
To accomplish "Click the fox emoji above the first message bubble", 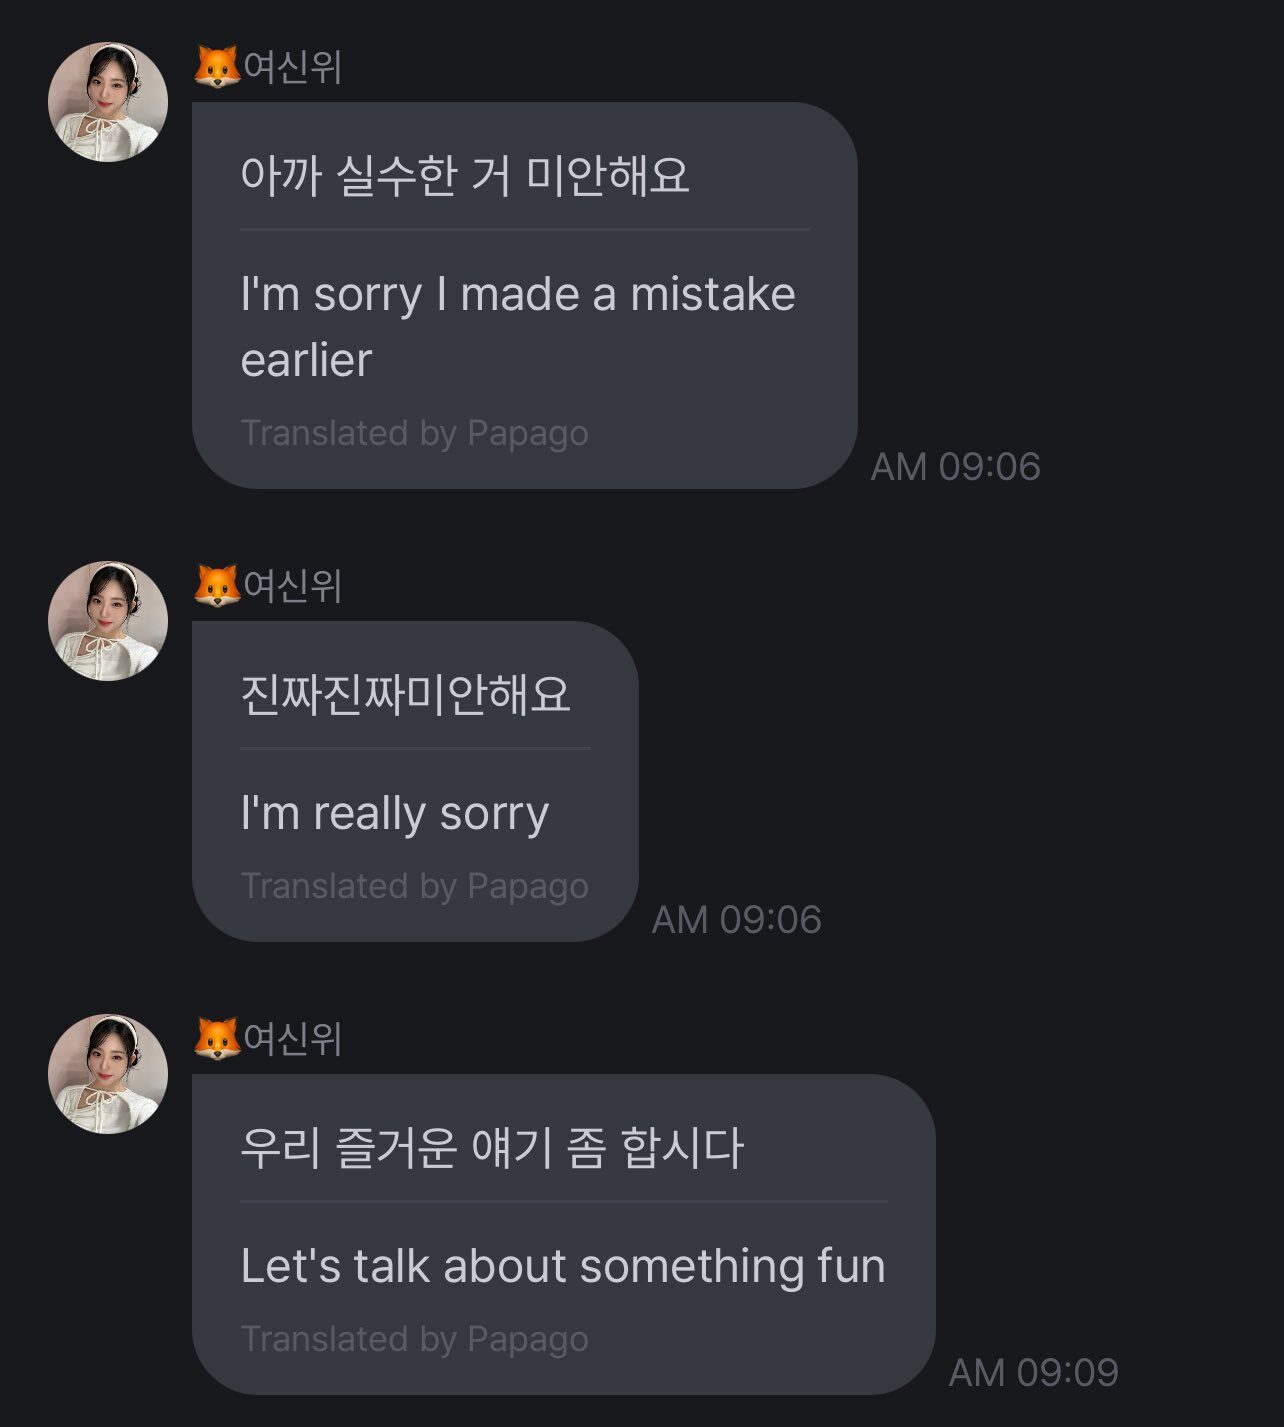I will click(217, 68).
